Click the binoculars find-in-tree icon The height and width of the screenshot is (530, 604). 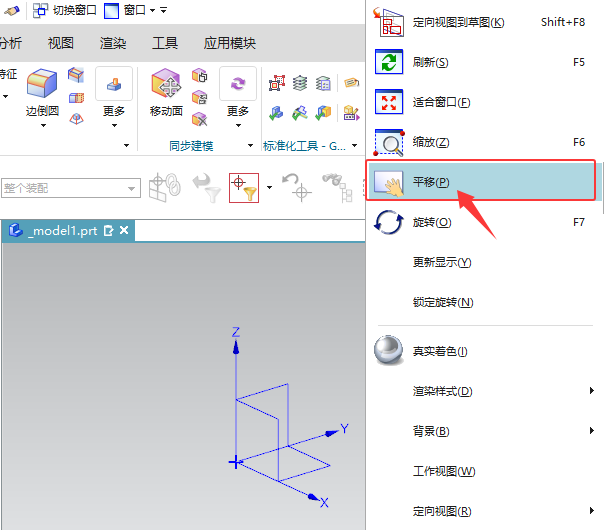(337, 188)
